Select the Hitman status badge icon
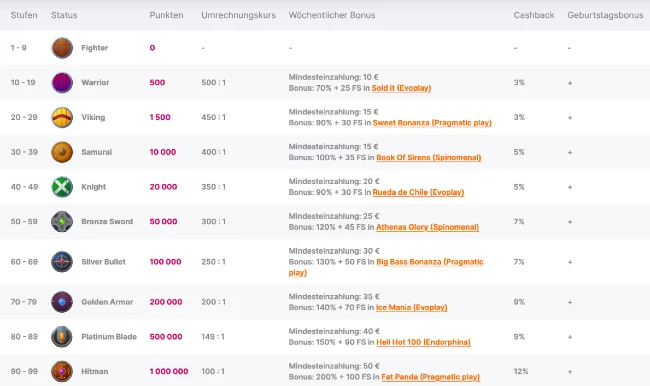This screenshot has width=650, height=386. tap(62, 371)
